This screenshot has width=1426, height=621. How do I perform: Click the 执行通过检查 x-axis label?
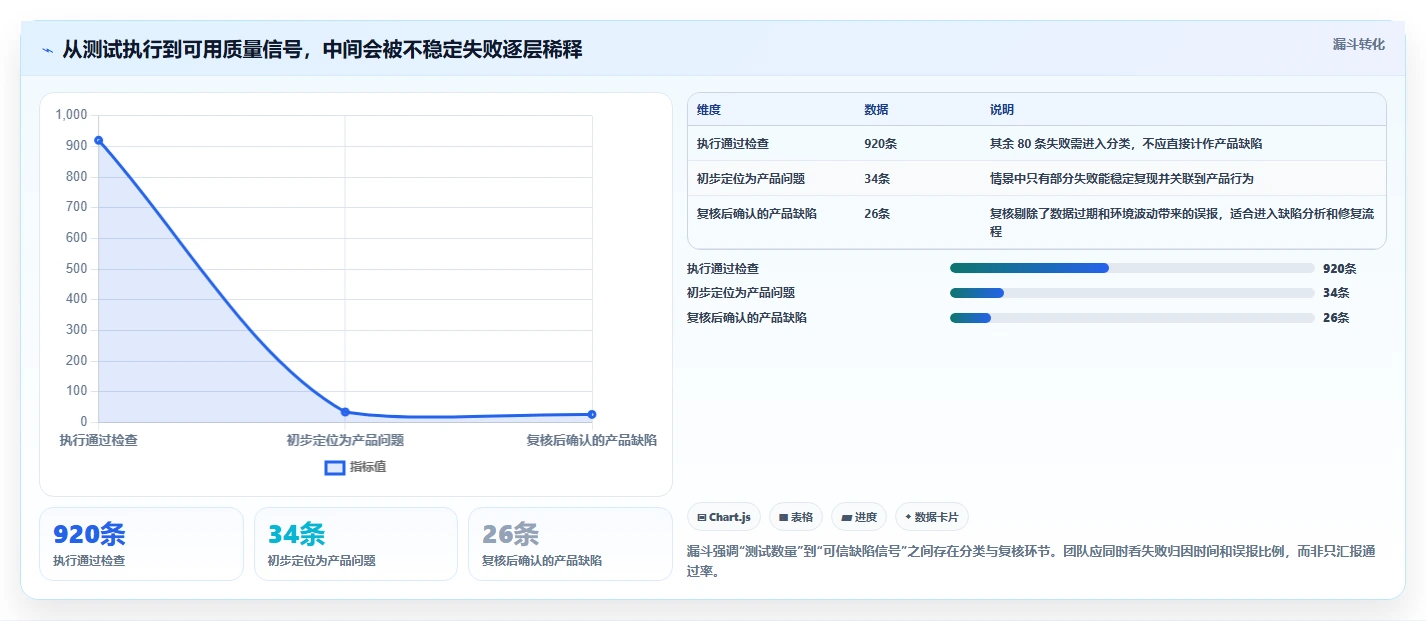tap(98, 440)
